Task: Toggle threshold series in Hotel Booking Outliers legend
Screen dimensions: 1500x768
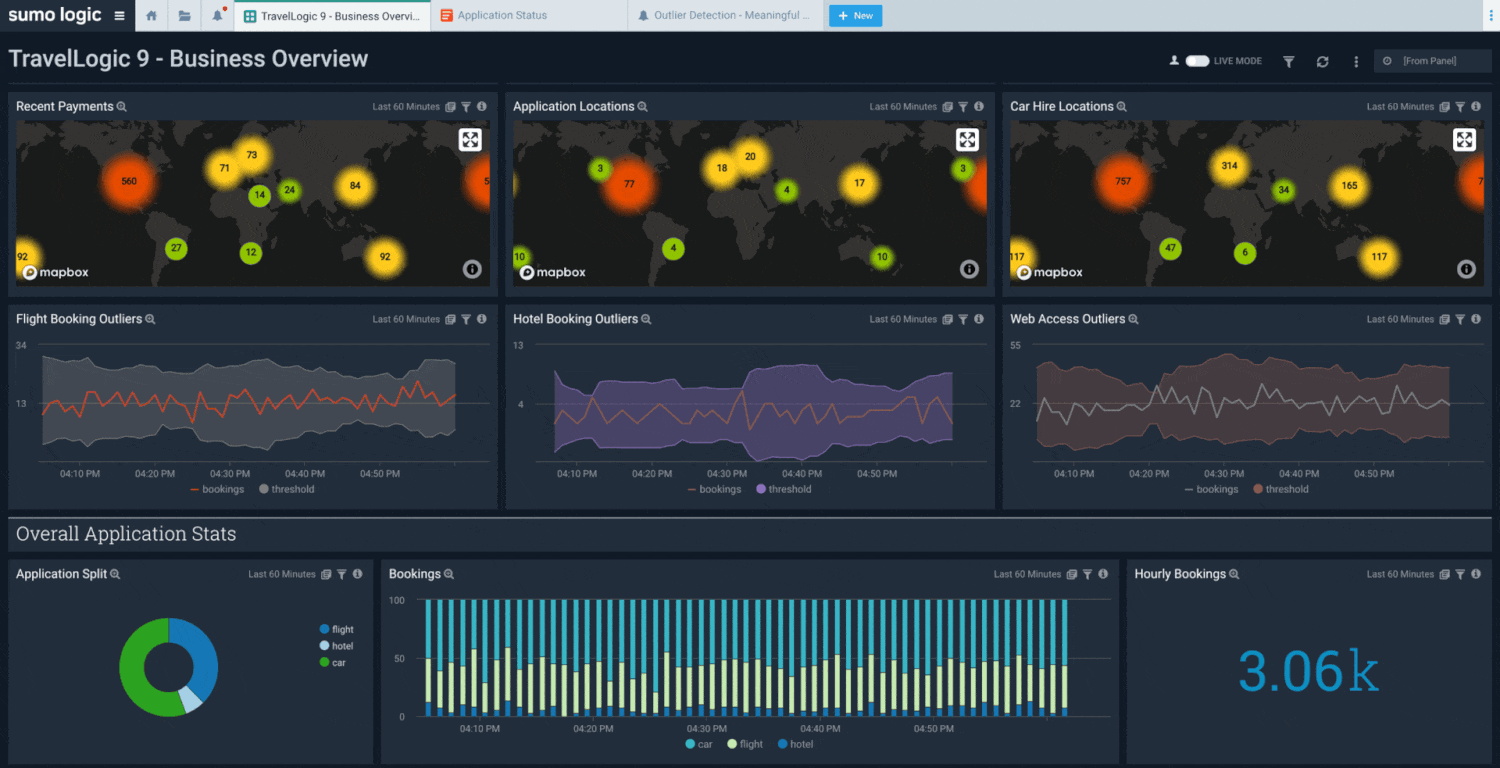Action: (x=784, y=490)
